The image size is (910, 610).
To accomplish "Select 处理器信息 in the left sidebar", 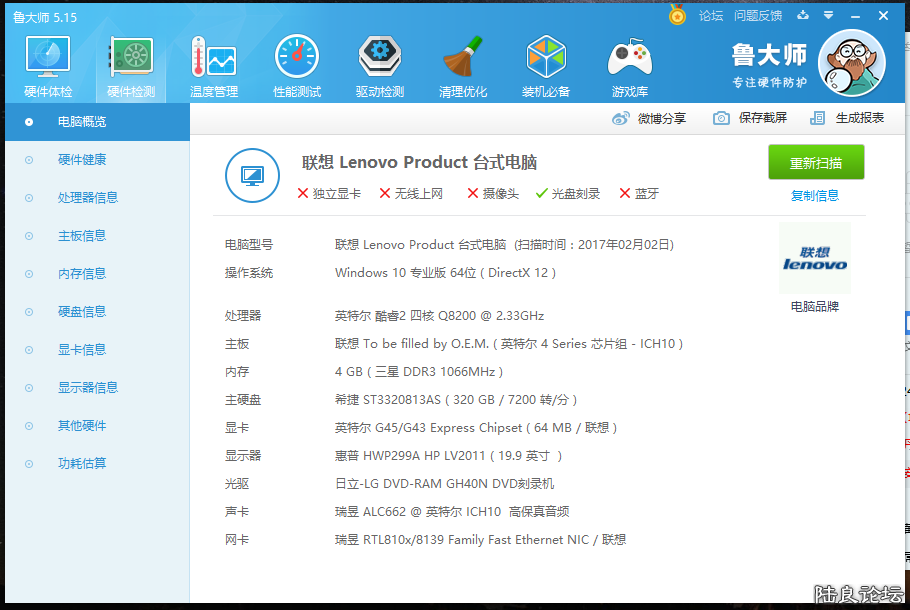I will (88, 198).
